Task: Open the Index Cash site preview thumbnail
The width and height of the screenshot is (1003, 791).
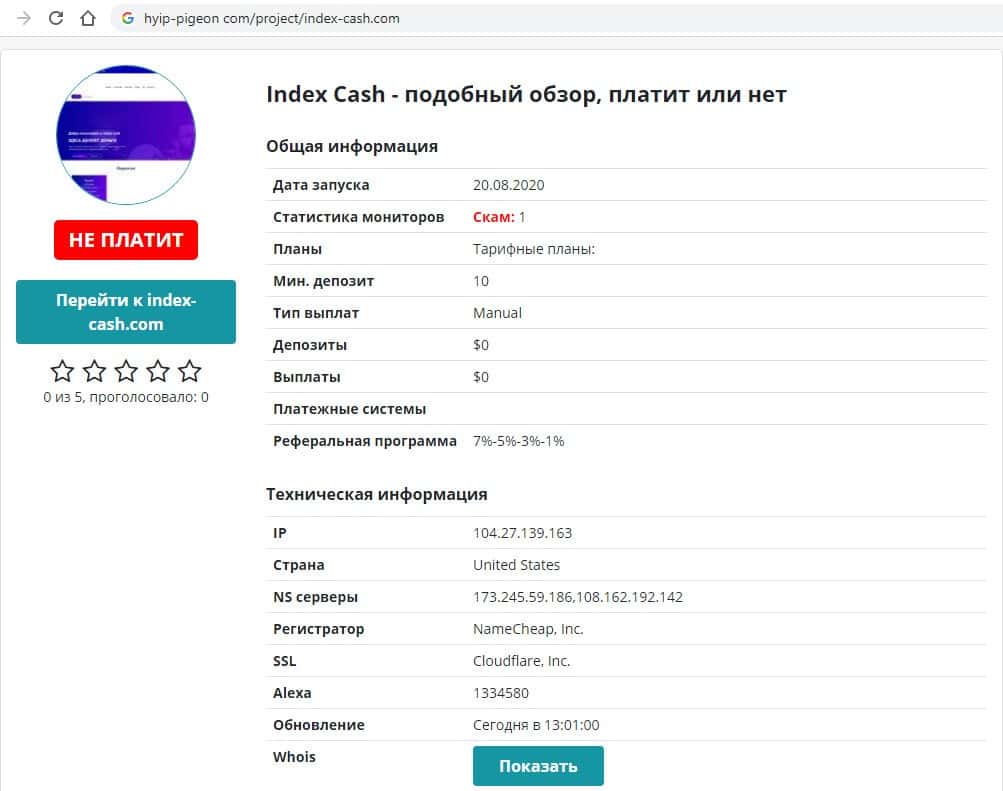Action: pyautogui.click(x=126, y=135)
